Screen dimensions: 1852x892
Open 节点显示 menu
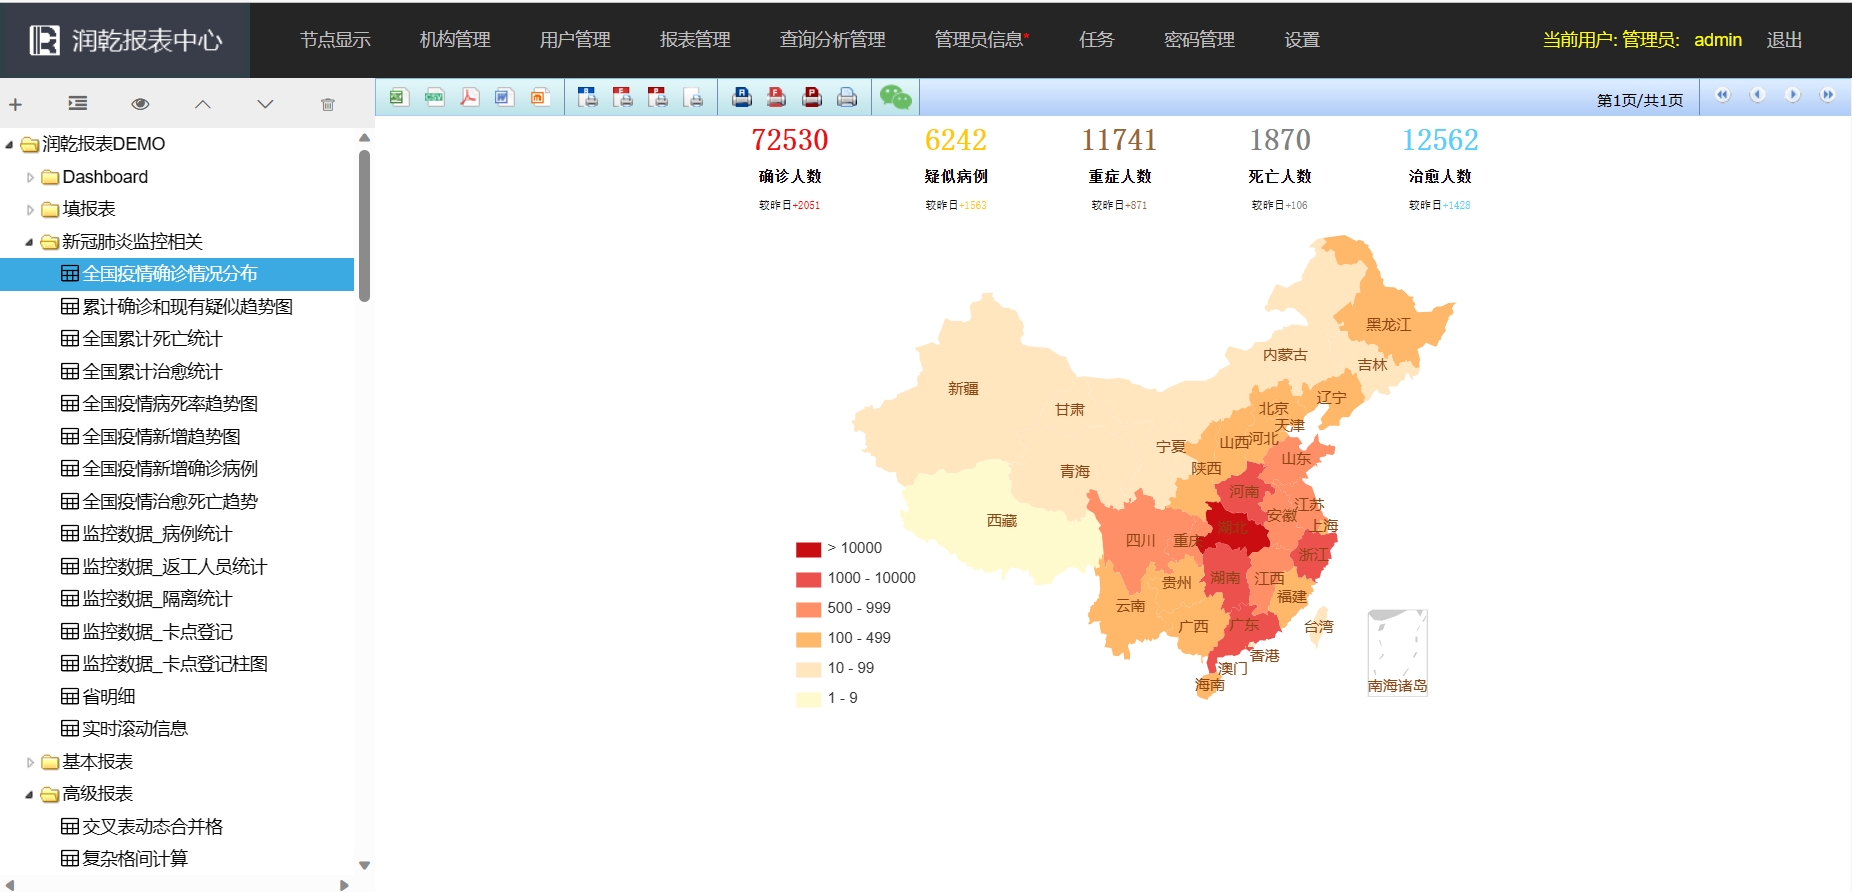point(335,40)
